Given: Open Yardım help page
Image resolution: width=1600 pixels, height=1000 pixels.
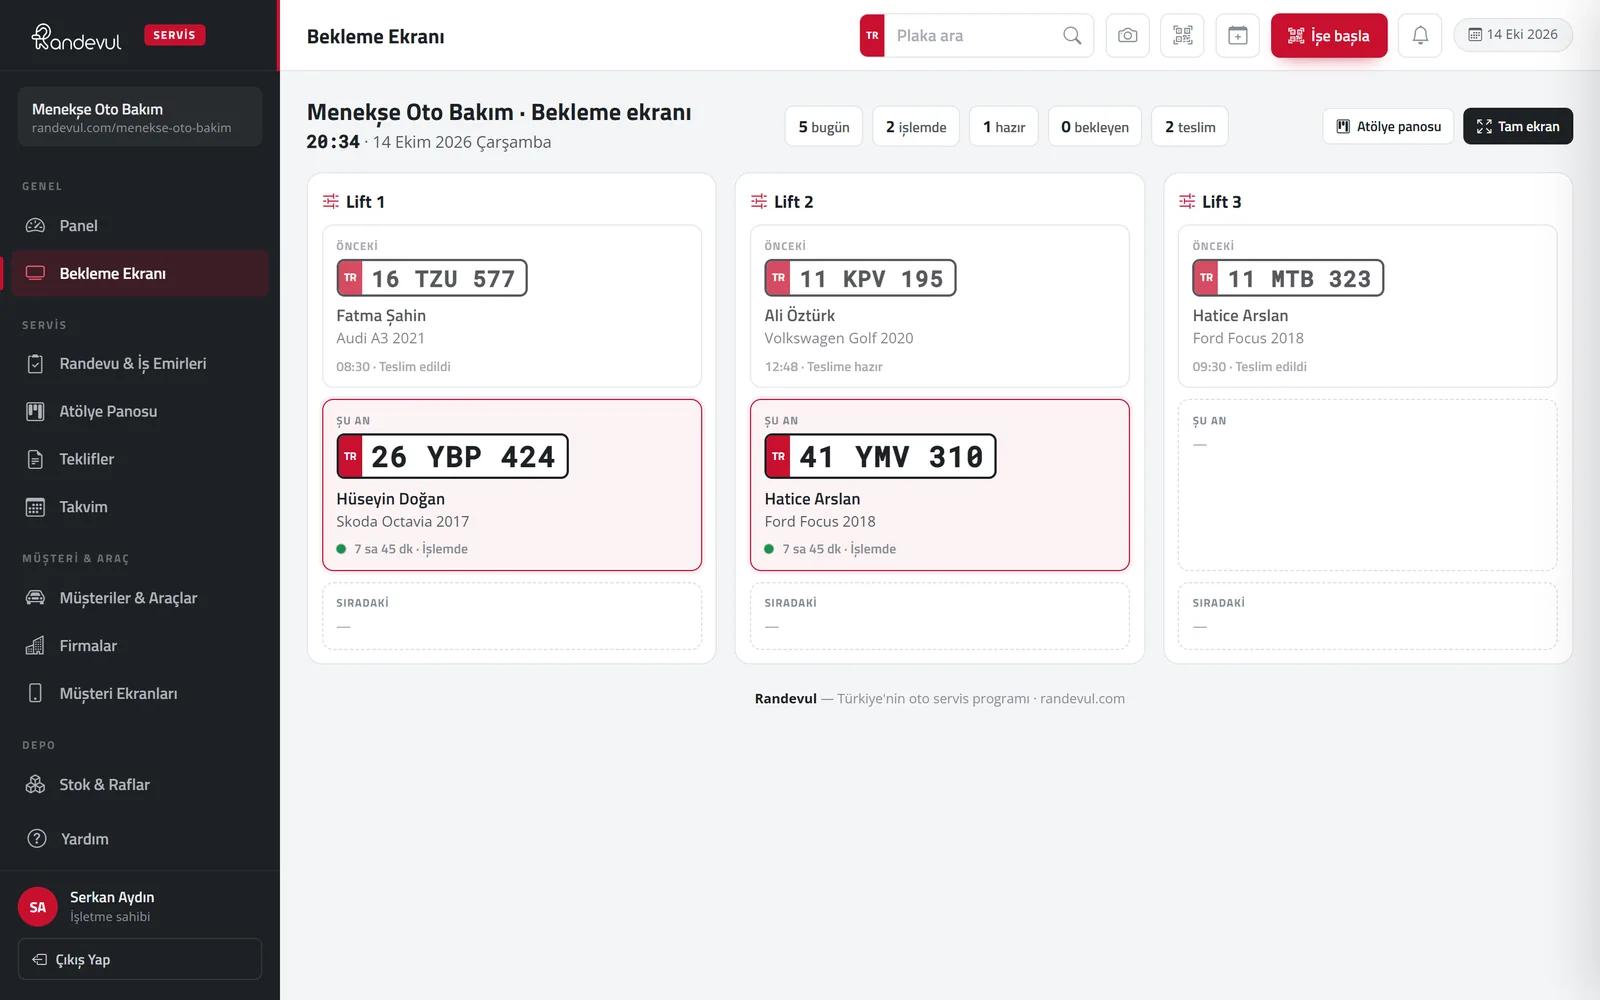Looking at the screenshot, I should coord(140,839).
